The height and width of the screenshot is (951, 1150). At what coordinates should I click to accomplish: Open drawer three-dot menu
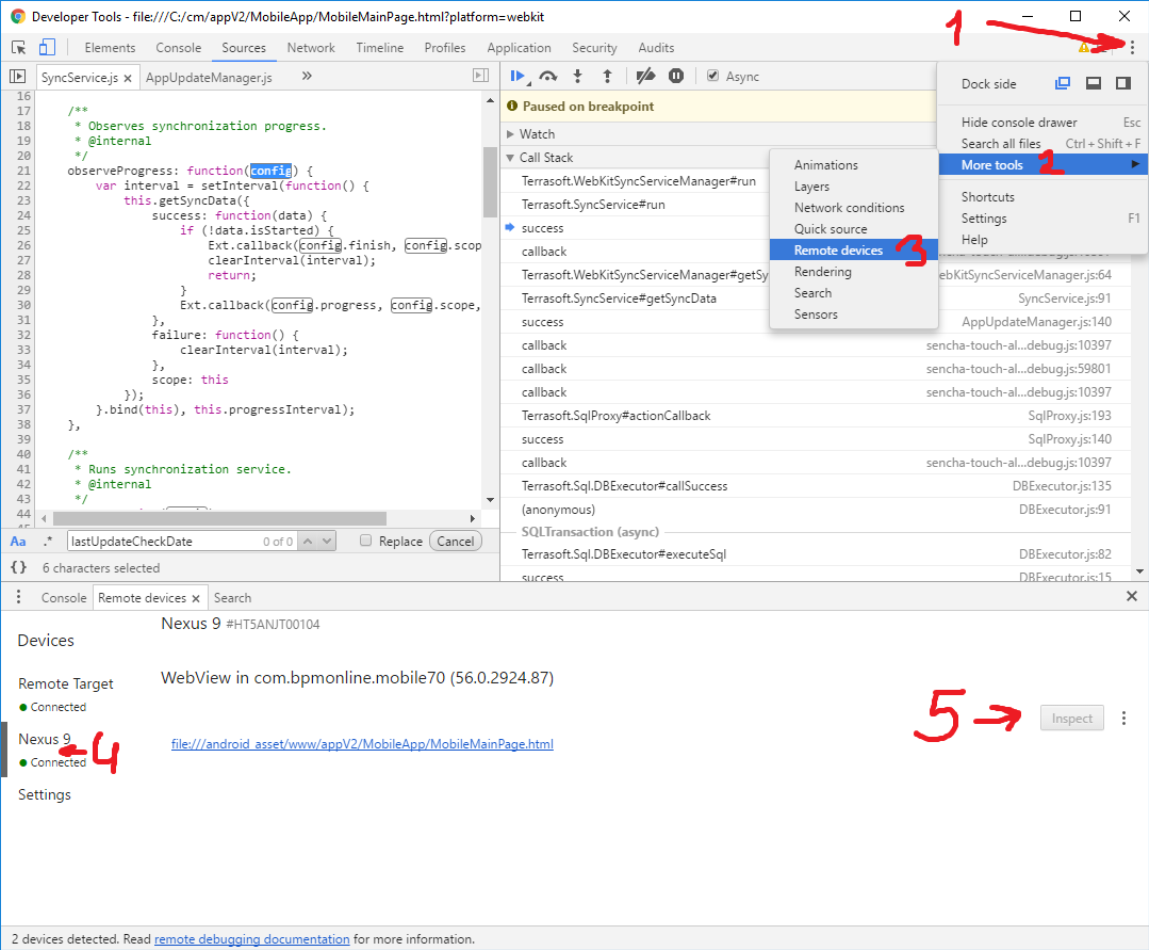point(18,597)
